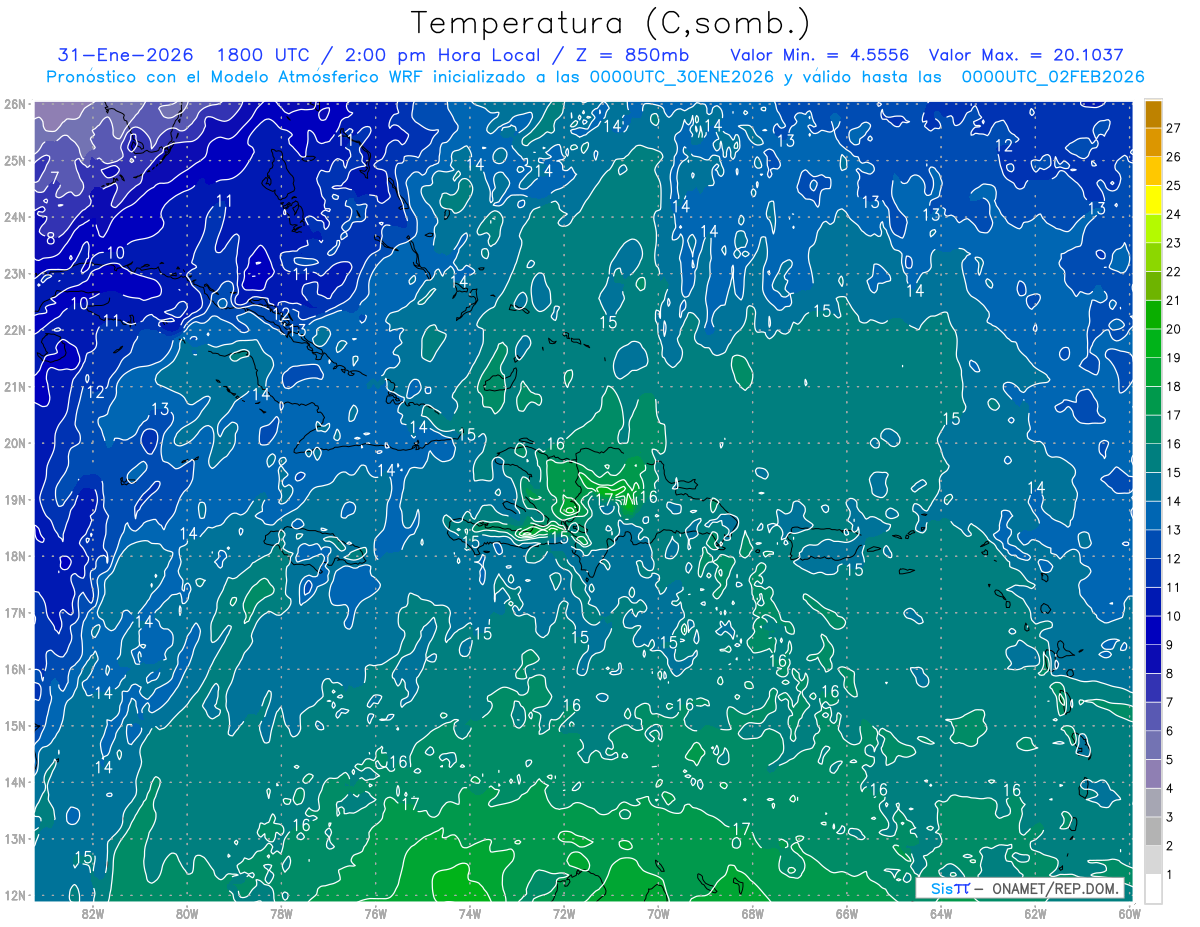Image resolution: width=1200 pixels, height=927 pixels.
Task: Select 'Valor Min. = 4.5556' text
Action: point(820,56)
